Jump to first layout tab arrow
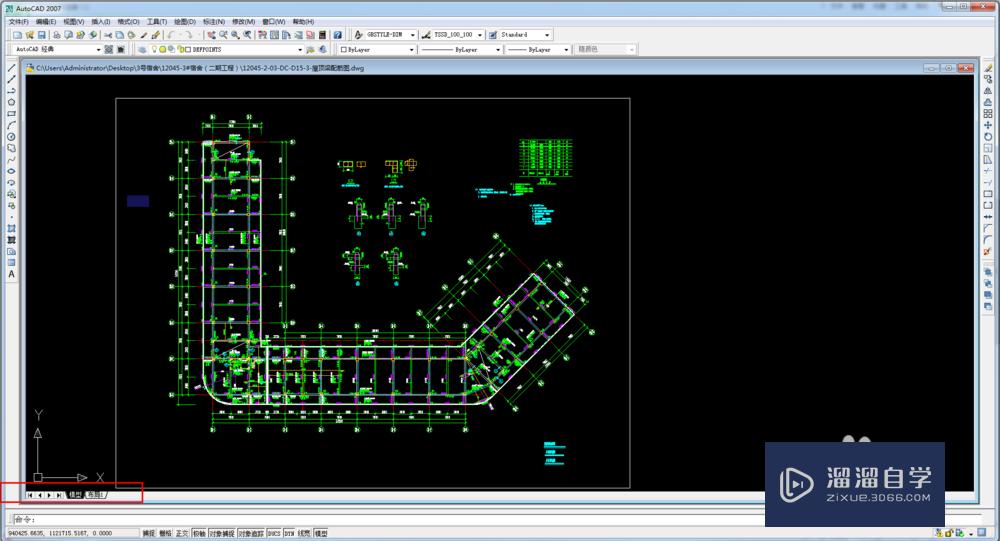The image size is (1000, 541). click(x=30, y=495)
